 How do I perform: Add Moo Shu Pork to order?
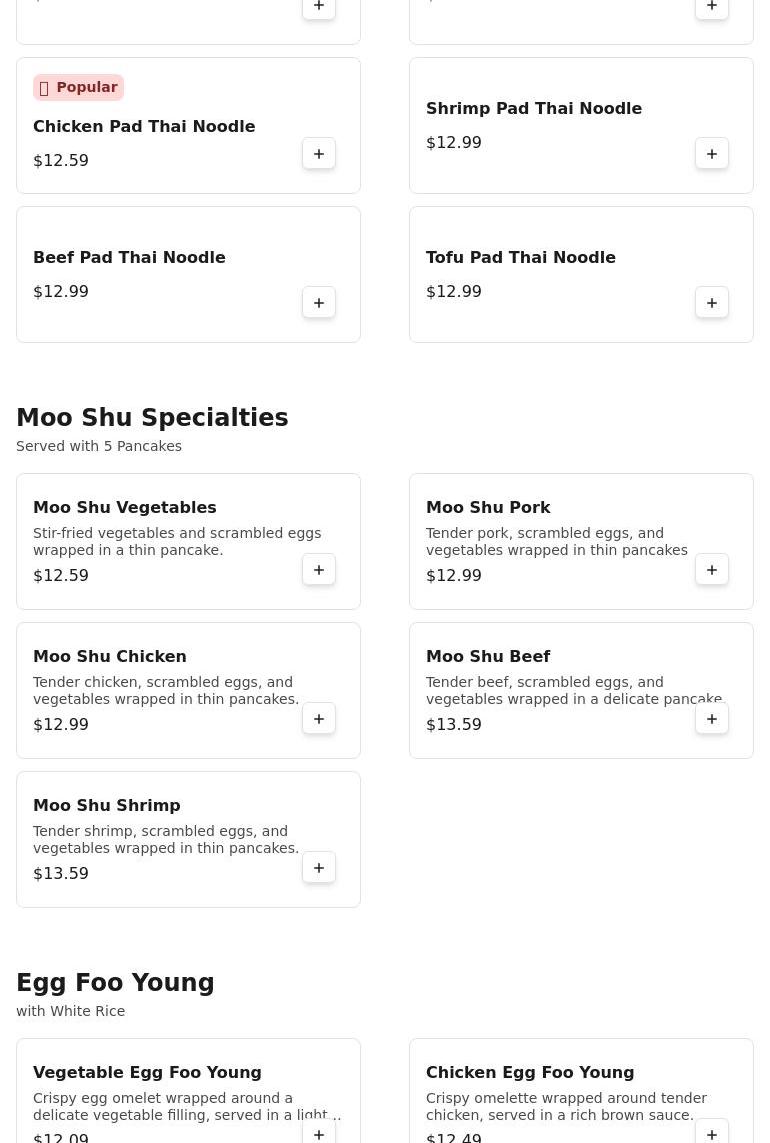[712, 570]
